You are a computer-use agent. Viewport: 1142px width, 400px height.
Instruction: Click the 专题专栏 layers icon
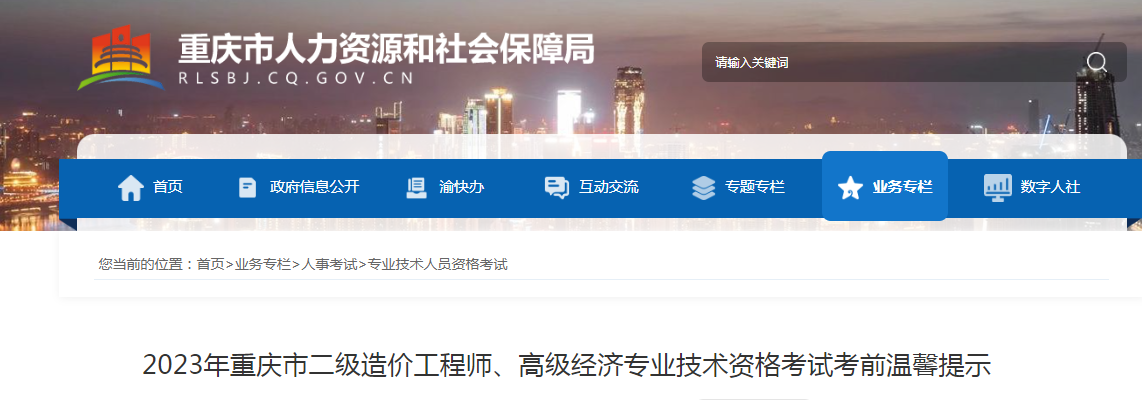point(704,187)
